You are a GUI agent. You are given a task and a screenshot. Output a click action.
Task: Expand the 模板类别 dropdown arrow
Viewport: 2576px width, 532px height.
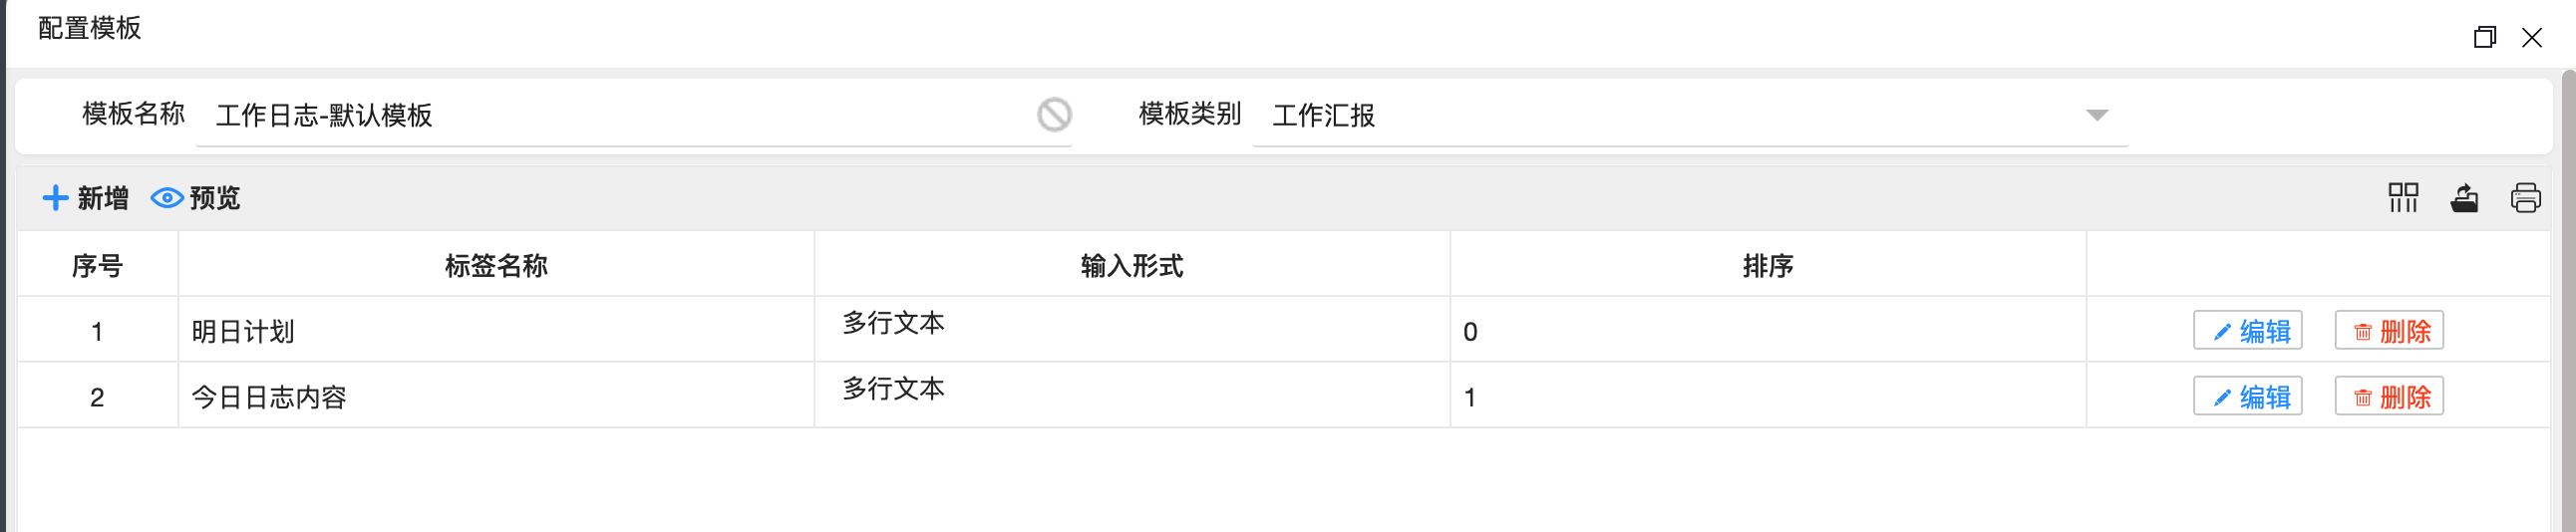click(2097, 115)
